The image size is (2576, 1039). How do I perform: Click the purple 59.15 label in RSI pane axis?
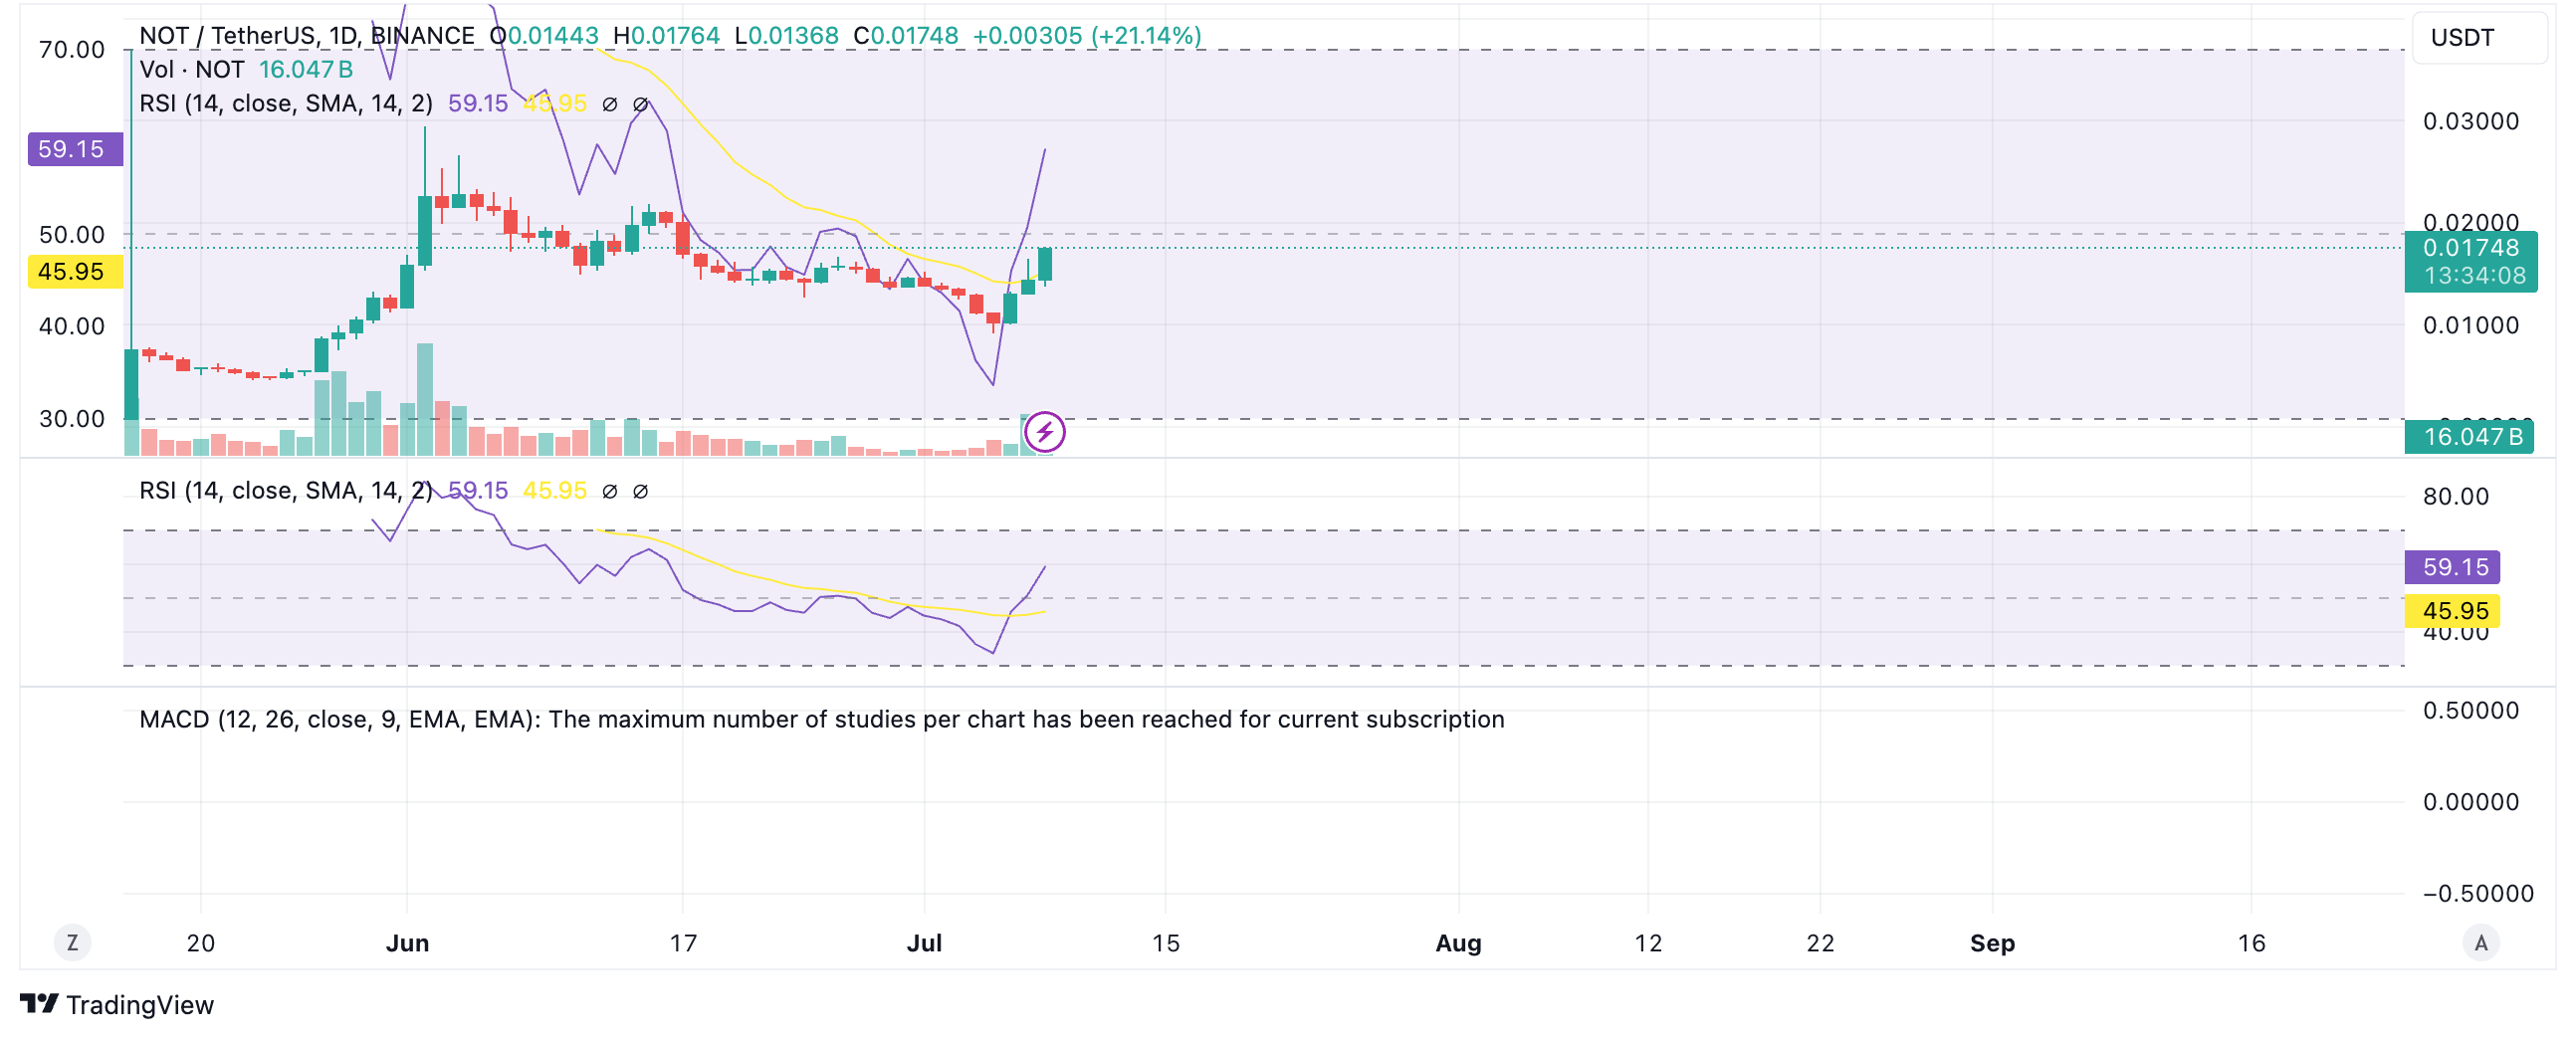(2452, 567)
